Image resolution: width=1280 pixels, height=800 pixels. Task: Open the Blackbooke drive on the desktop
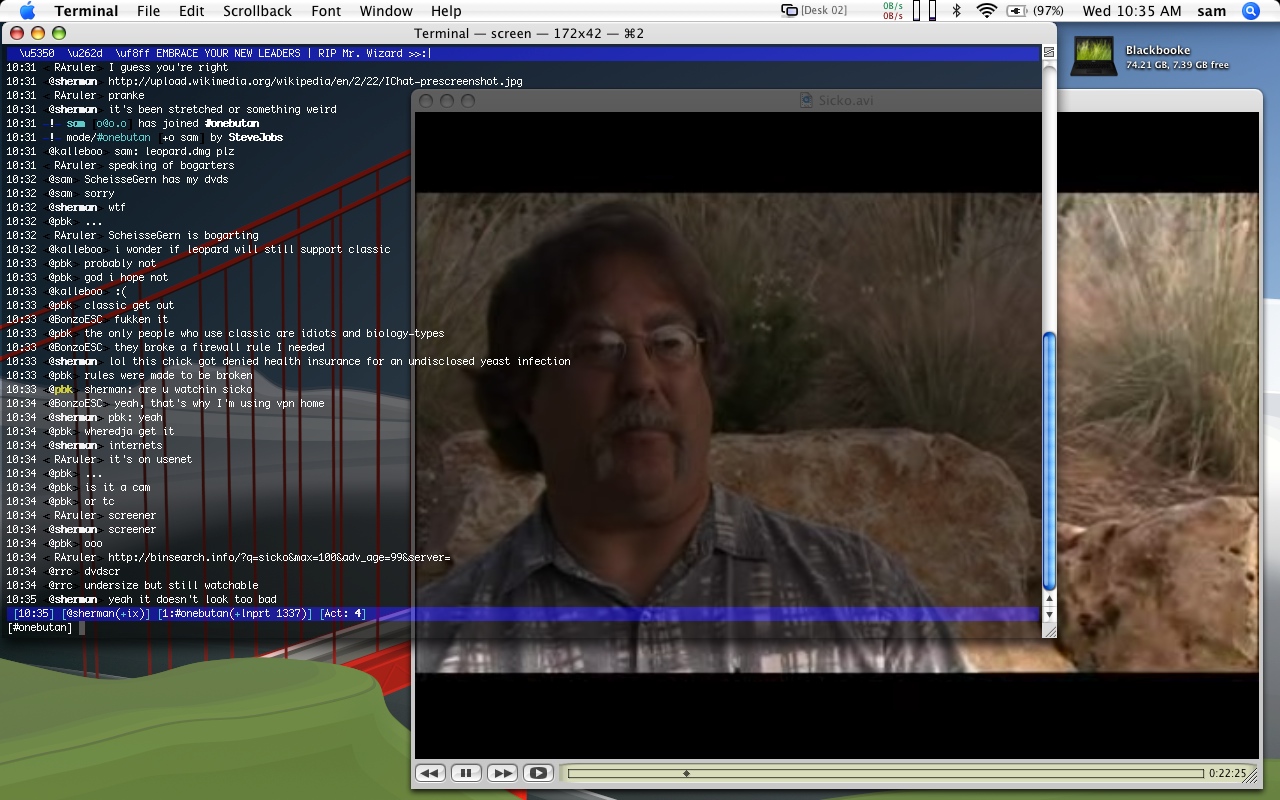point(1094,57)
